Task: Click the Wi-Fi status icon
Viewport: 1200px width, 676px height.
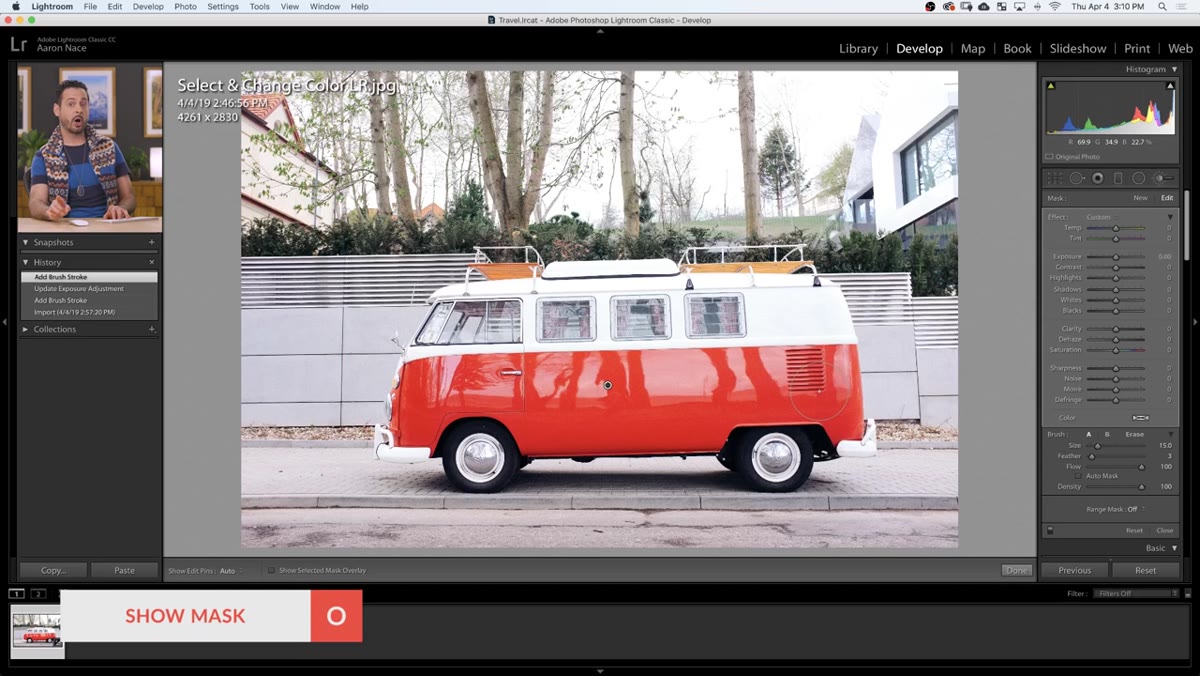Action: click(1054, 6)
